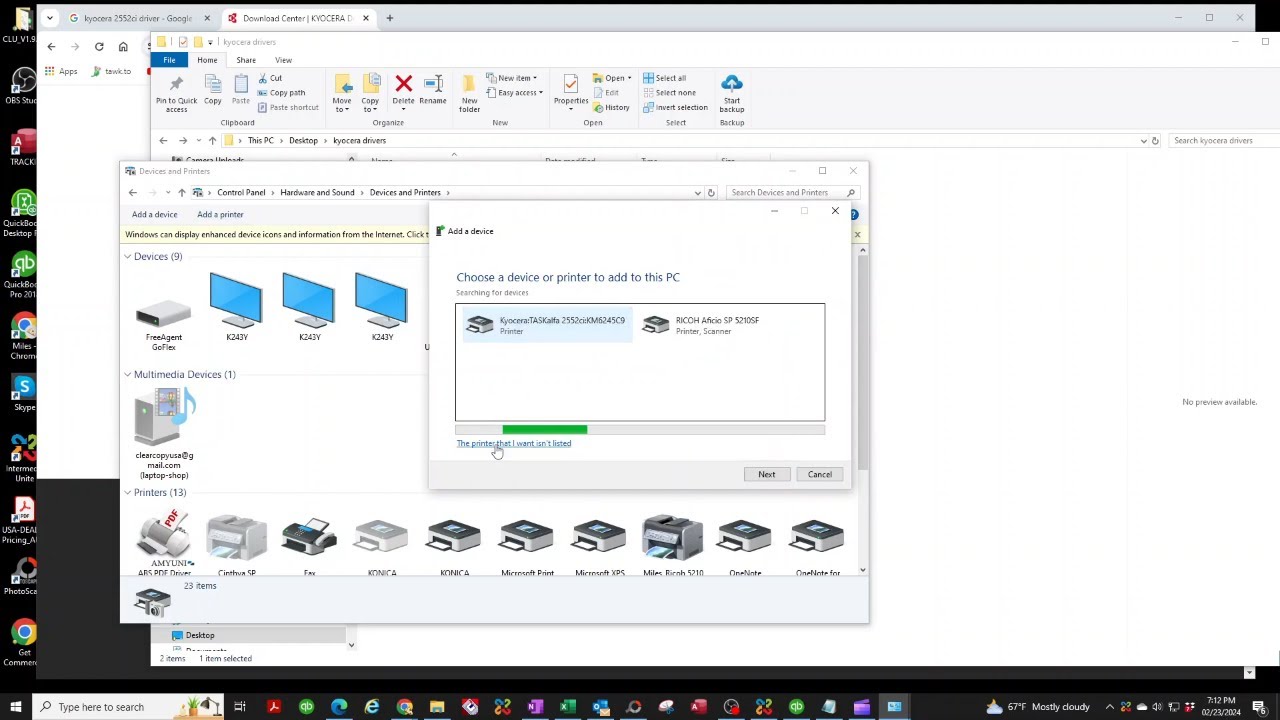The image size is (1280, 720).
Task: Open the File tab in File Explorer
Action: 169,60
